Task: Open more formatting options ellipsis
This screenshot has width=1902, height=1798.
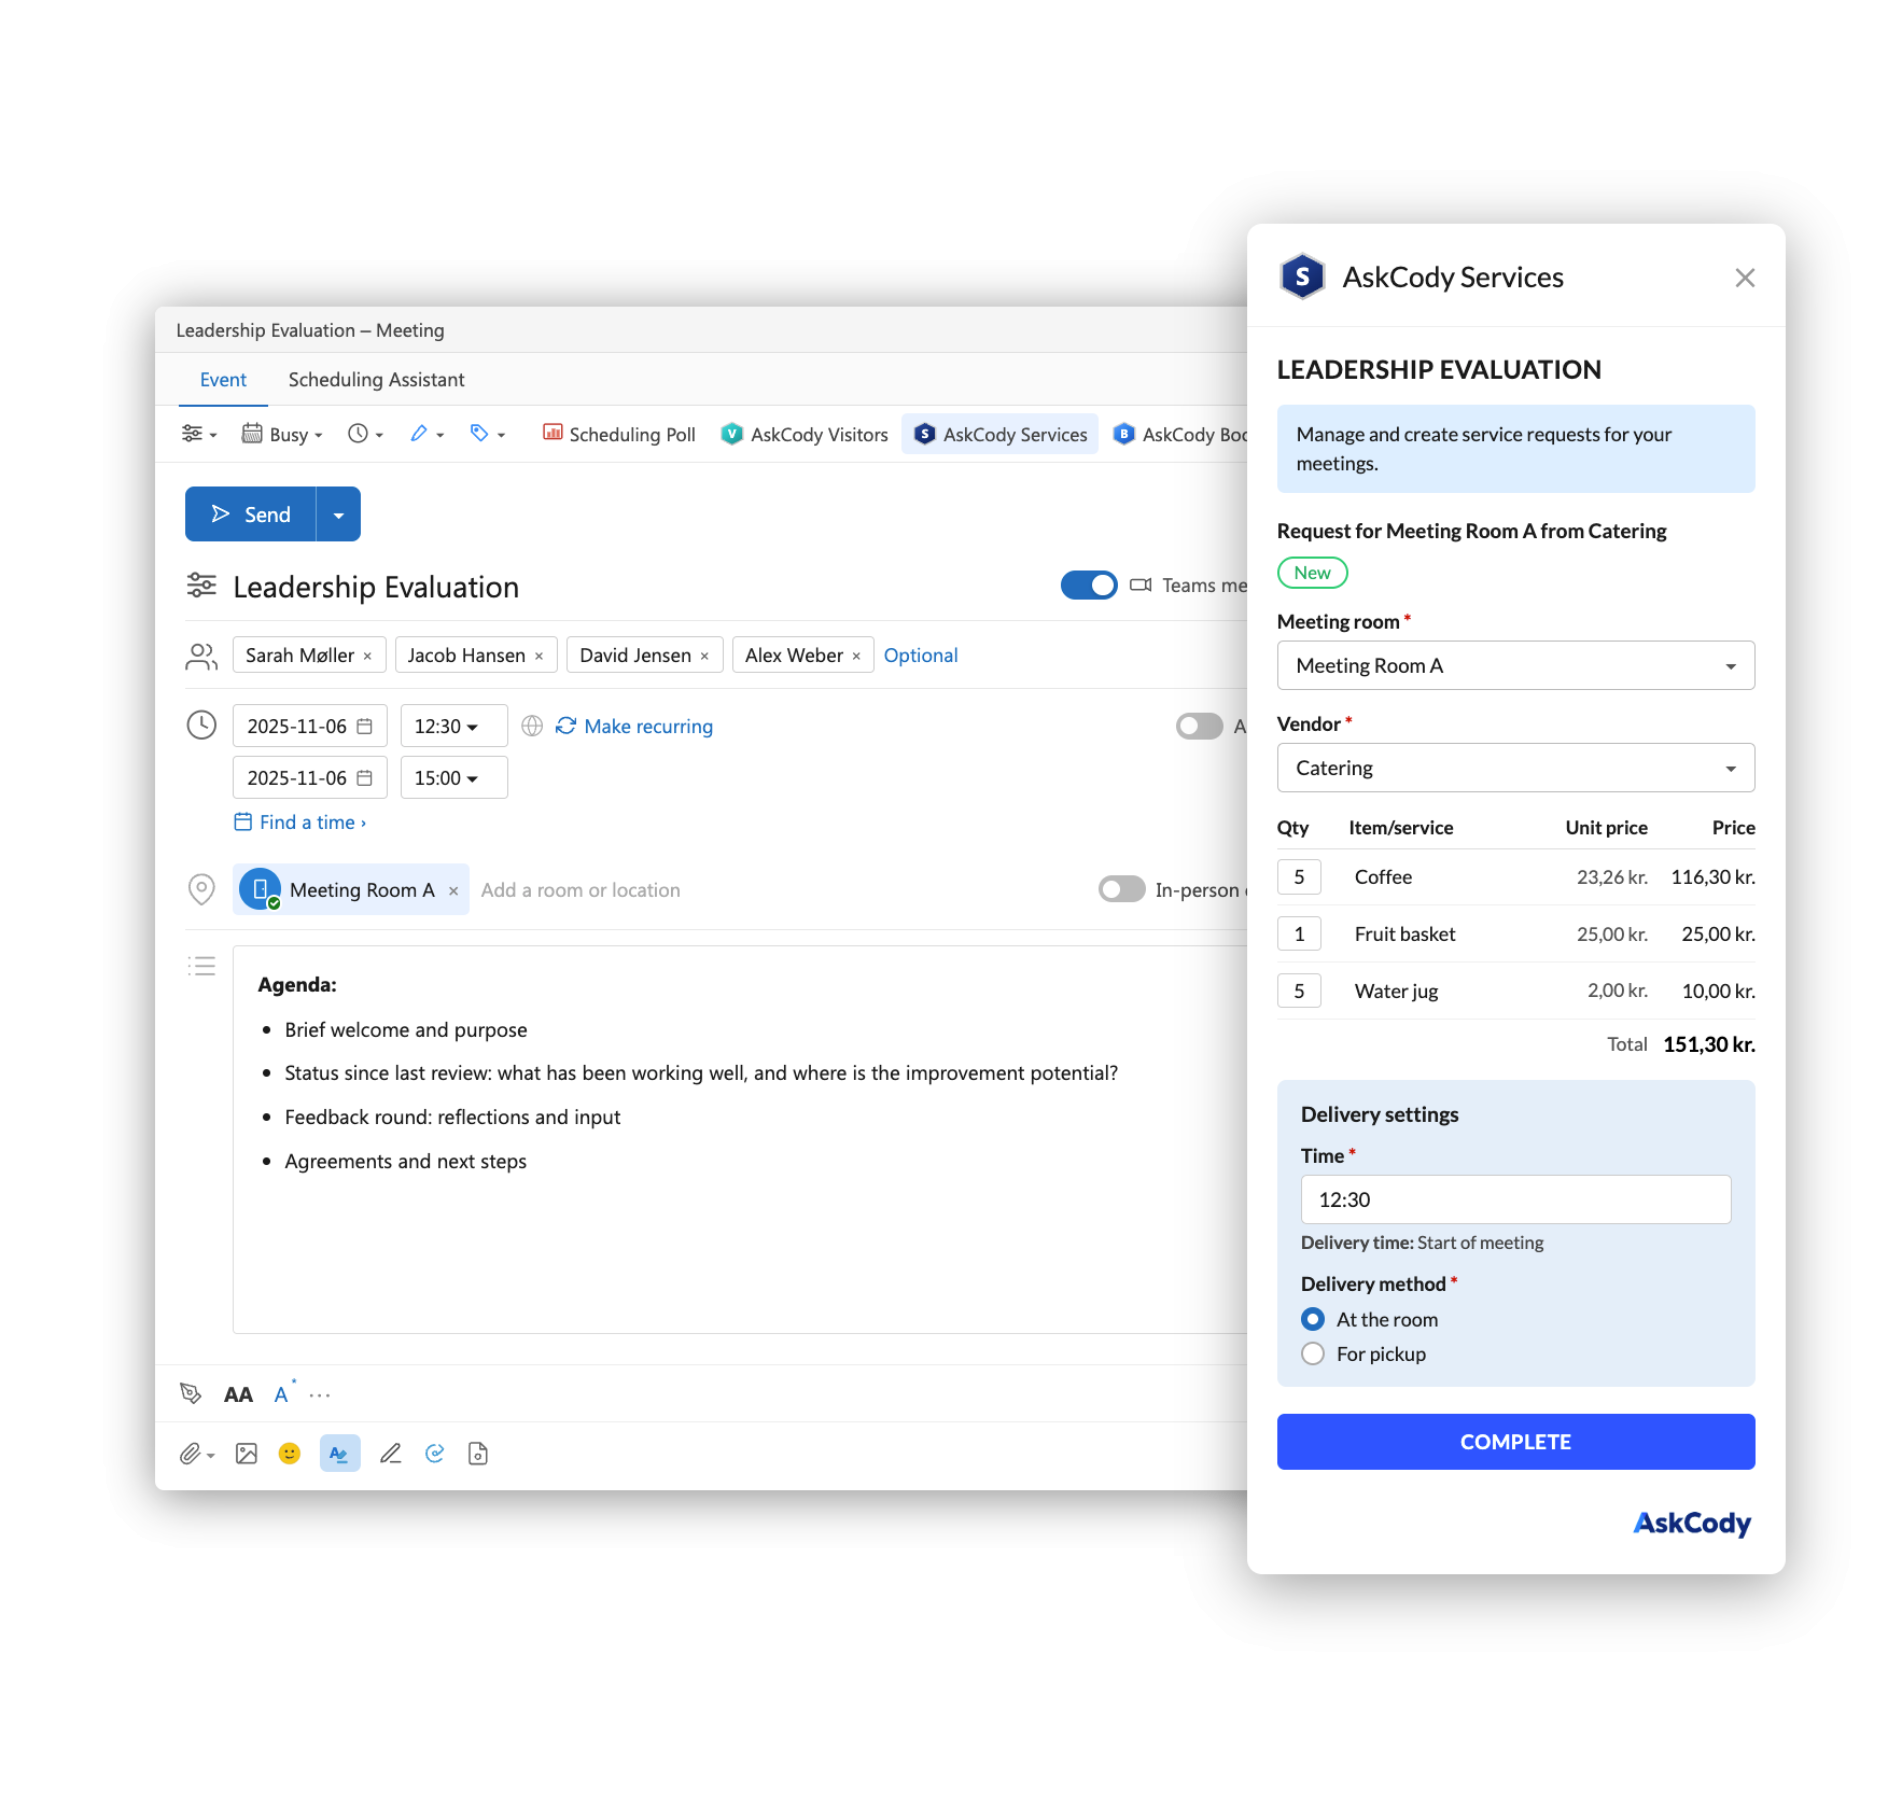Action: click(320, 1395)
